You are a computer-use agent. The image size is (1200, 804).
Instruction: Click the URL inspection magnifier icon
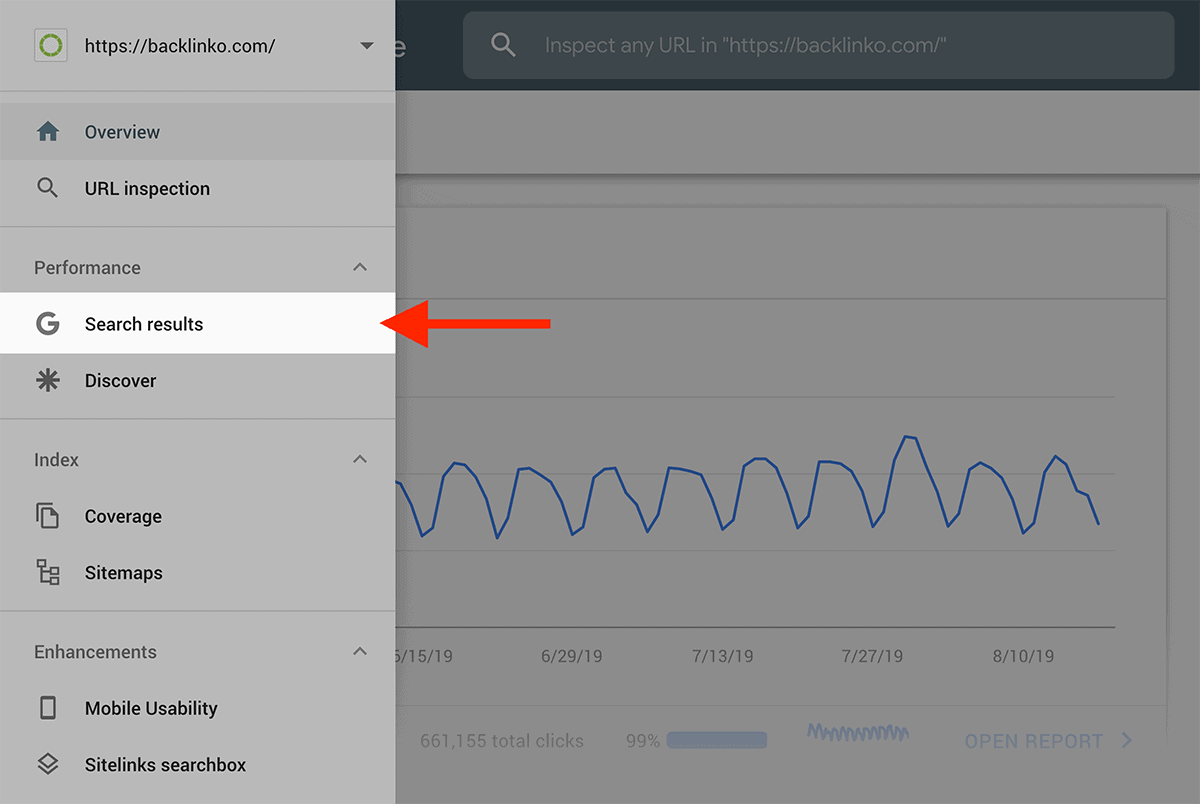click(x=47, y=188)
